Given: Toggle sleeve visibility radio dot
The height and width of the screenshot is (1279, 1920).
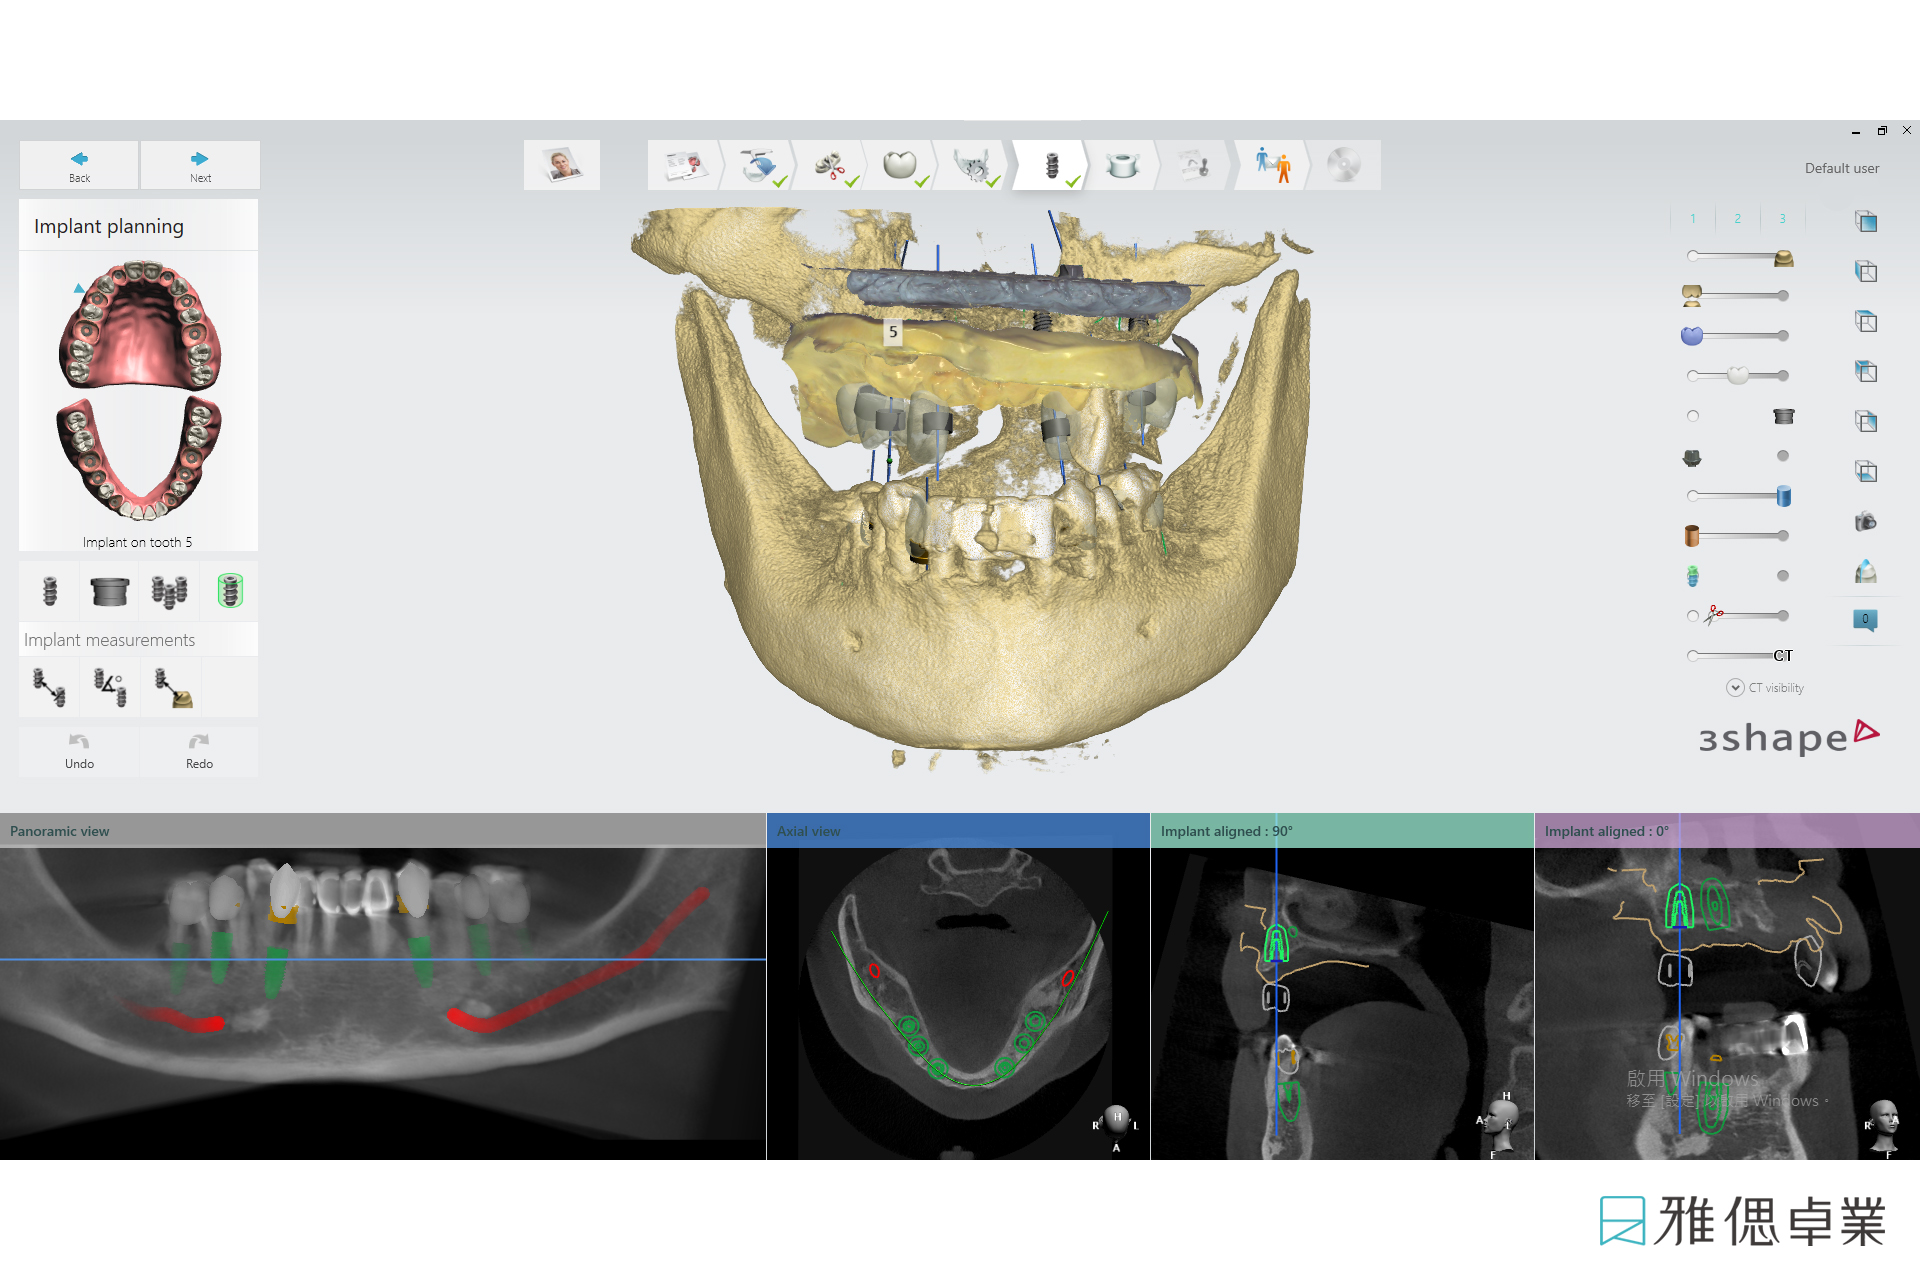Looking at the screenshot, I should 1693,416.
